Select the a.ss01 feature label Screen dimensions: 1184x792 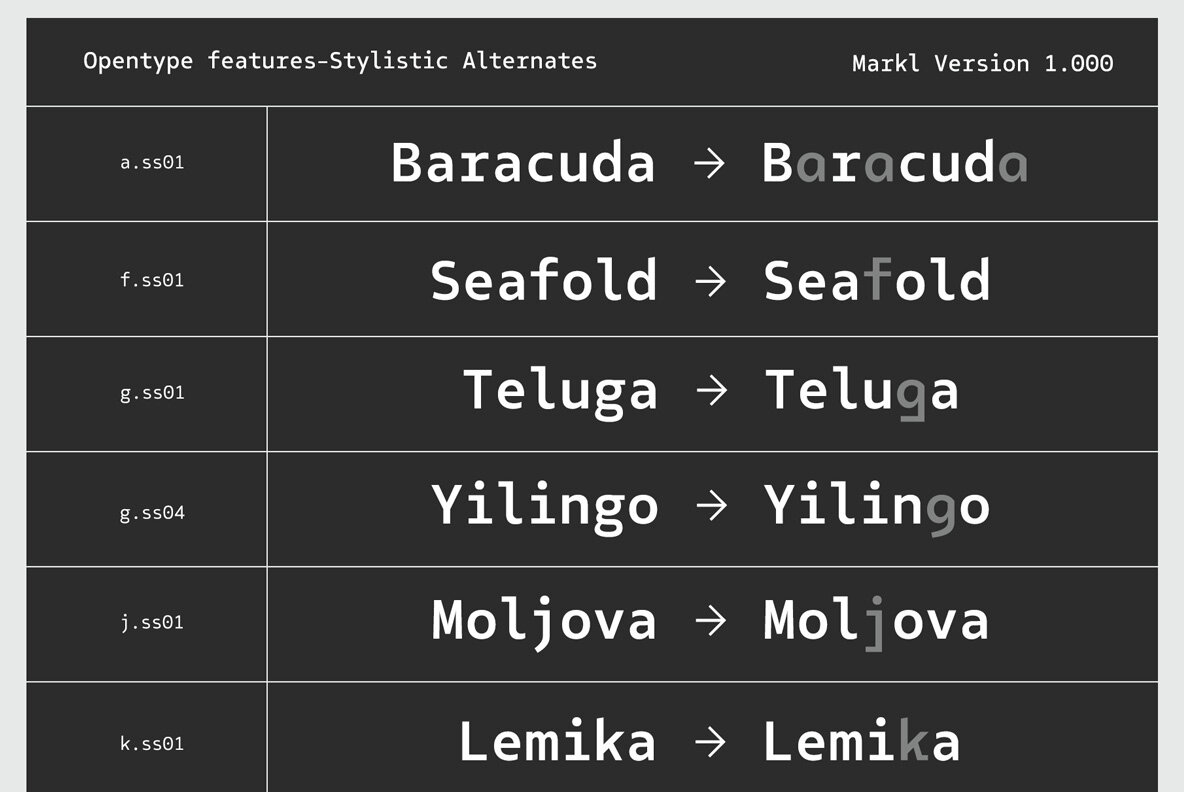(x=152, y=162)
